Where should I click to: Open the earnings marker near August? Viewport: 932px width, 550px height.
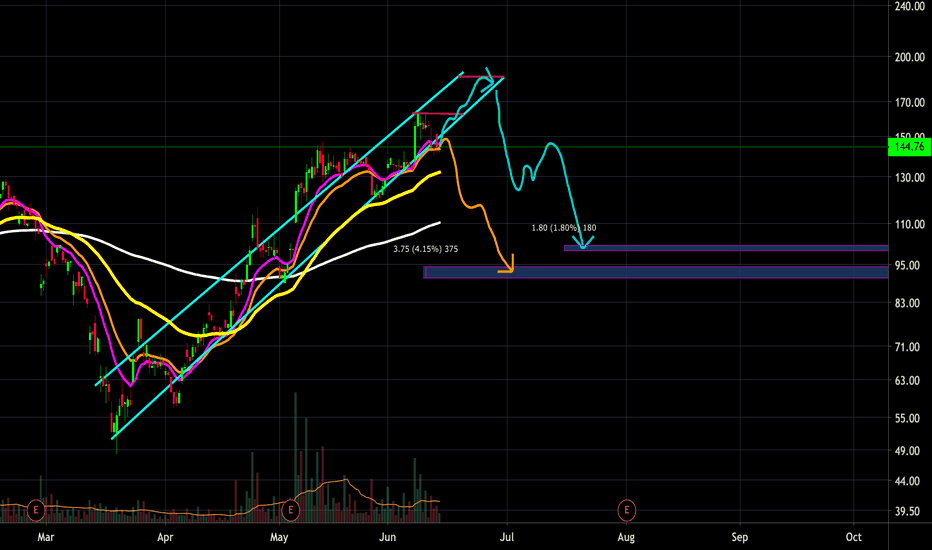point(626,510)
